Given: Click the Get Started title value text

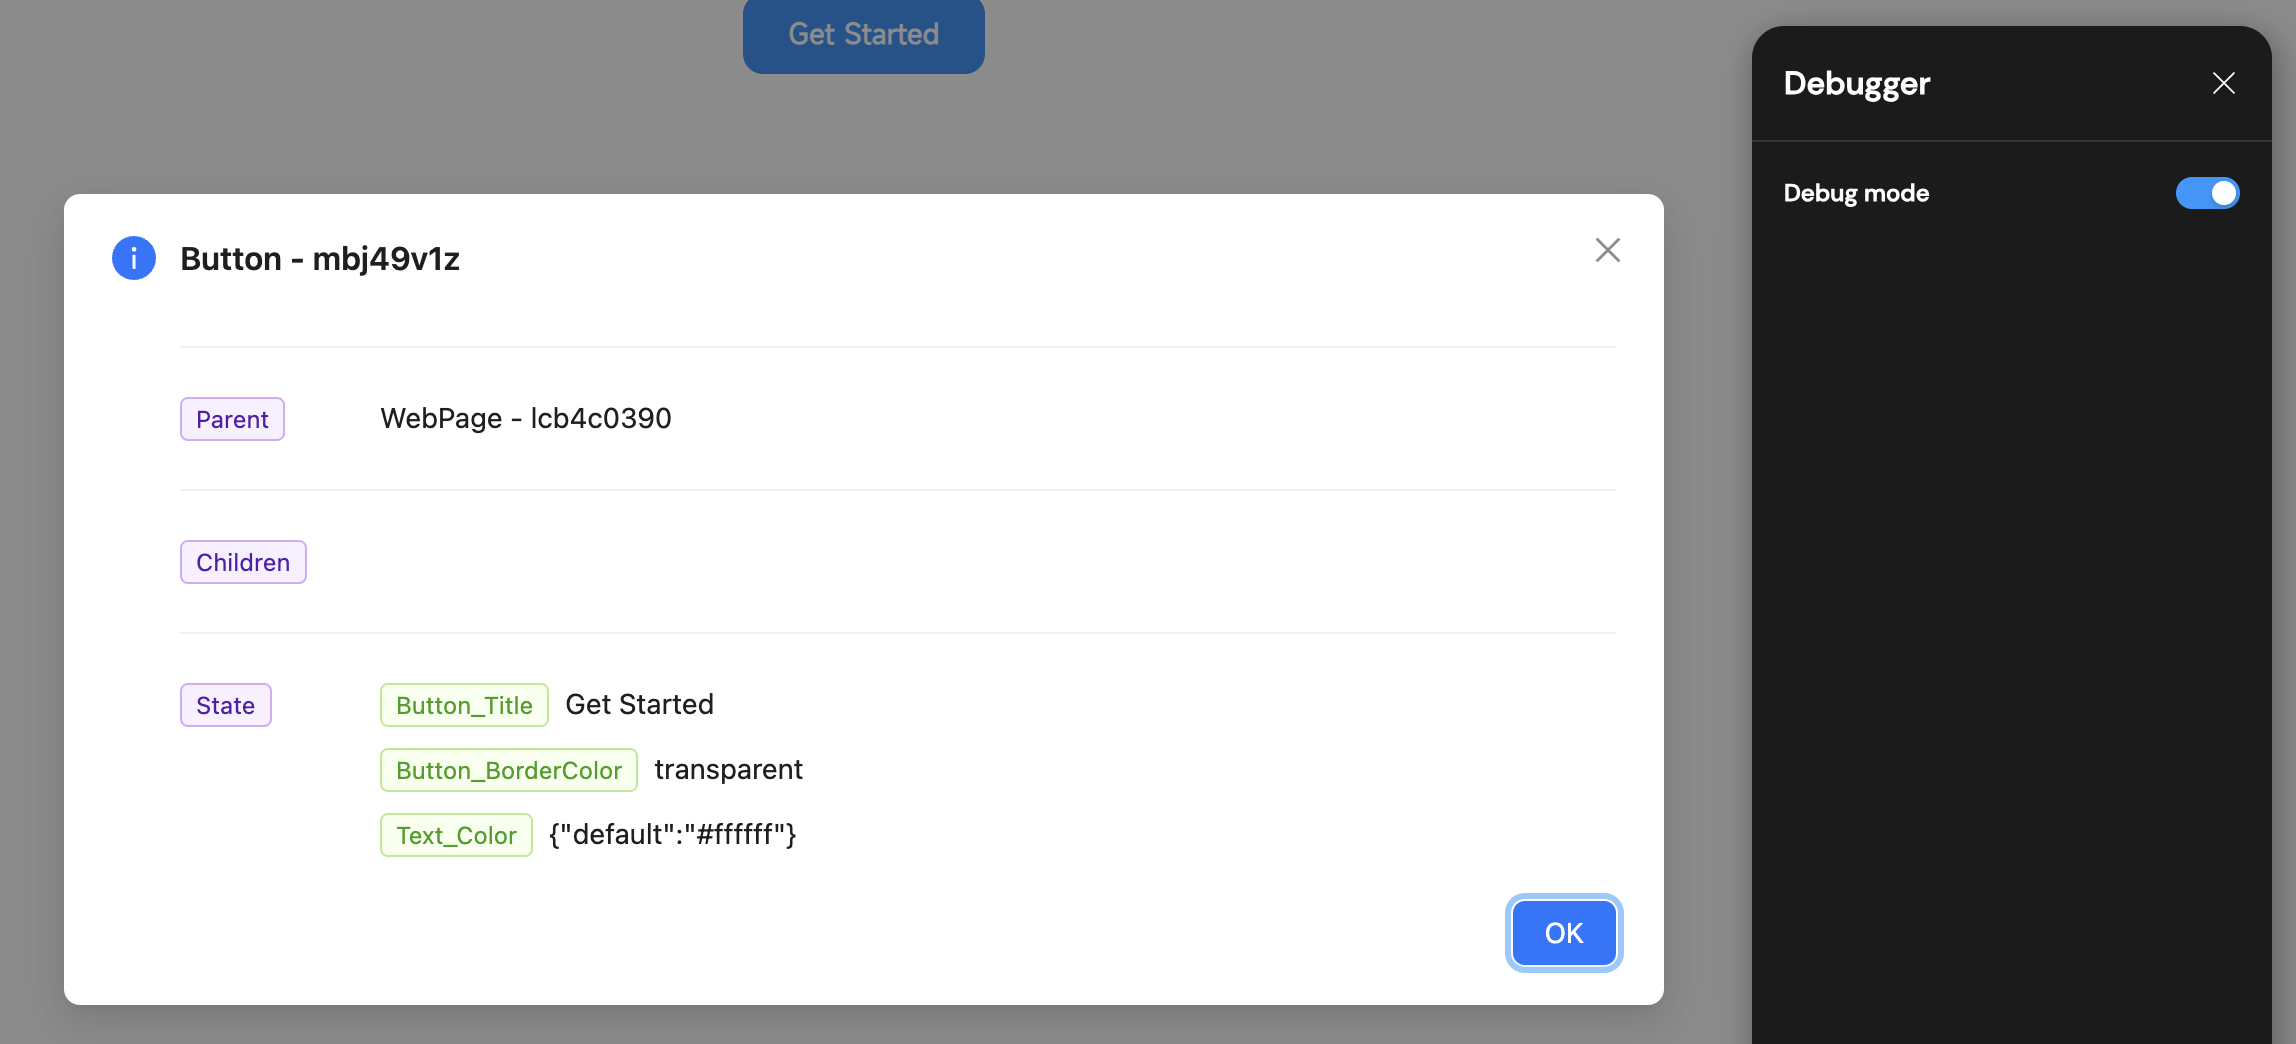Looking at the screenshot, I should [640, 704].
